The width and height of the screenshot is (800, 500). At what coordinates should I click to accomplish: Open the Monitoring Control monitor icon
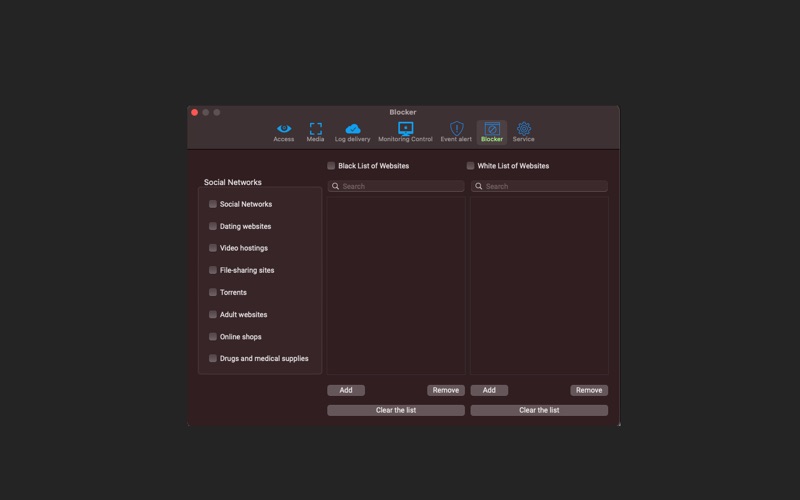pos(406,128)
